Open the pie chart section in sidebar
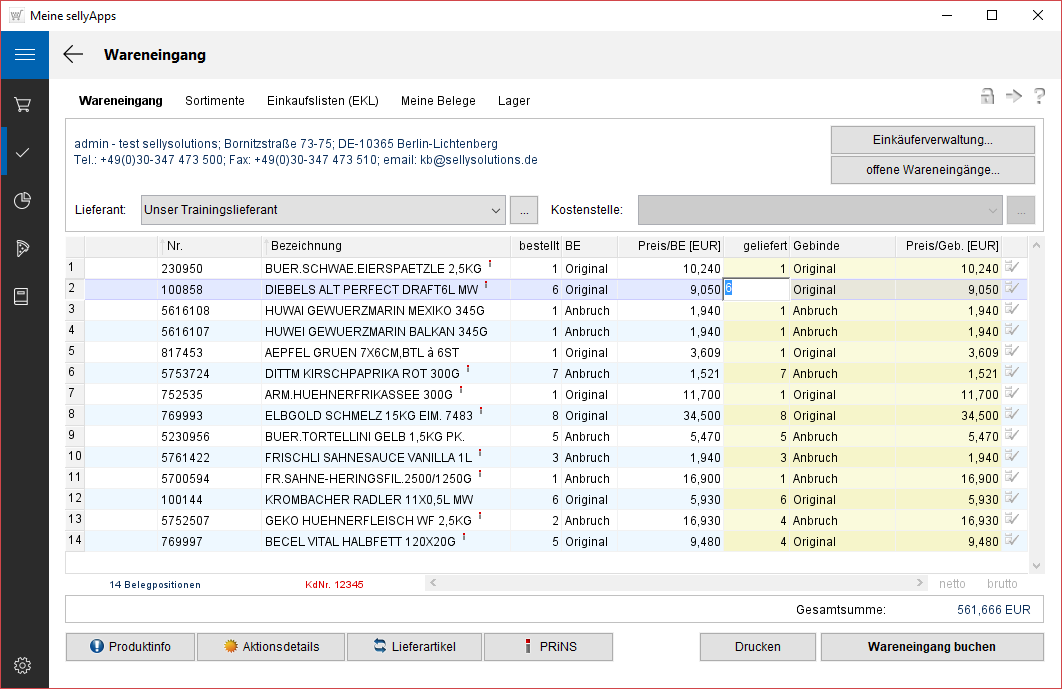 click(x=24, y=201)
